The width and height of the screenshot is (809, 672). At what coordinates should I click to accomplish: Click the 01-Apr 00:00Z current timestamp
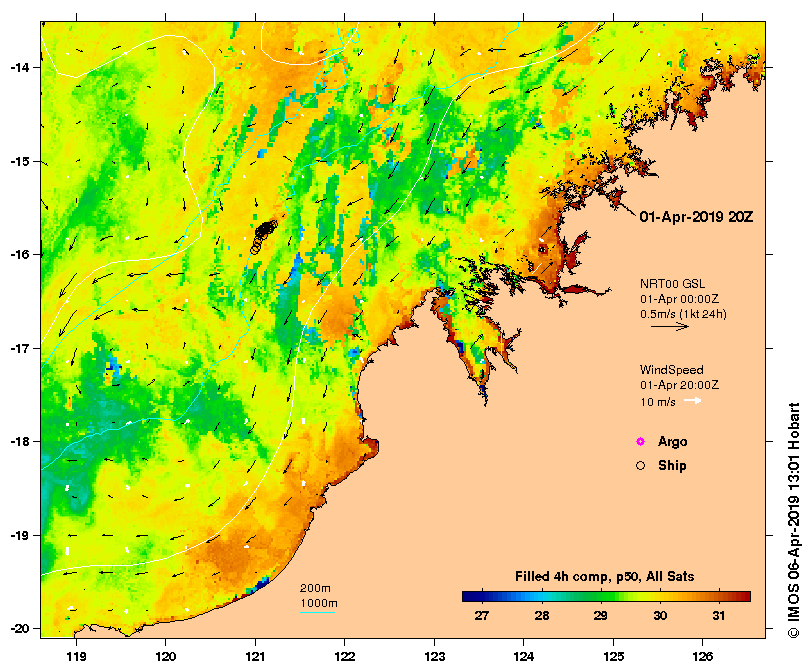tap(679, 299)
